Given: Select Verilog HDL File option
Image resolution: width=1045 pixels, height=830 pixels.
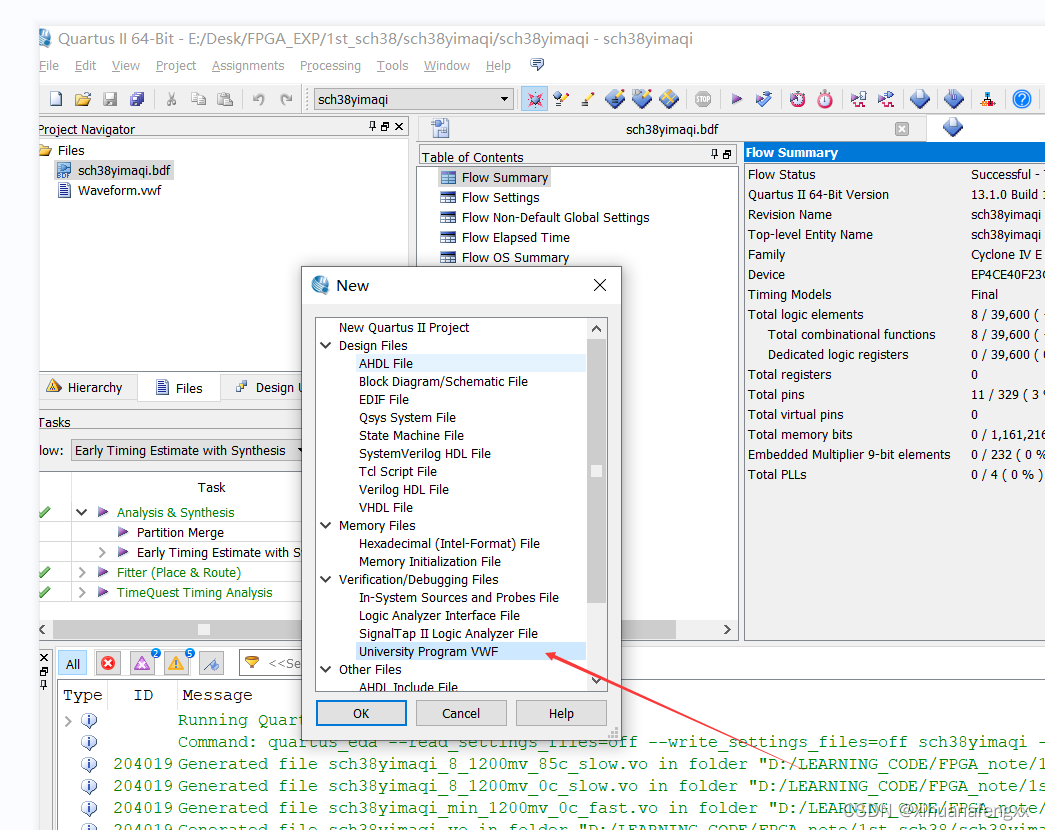Looking at the screenshot, I should 404,489.
